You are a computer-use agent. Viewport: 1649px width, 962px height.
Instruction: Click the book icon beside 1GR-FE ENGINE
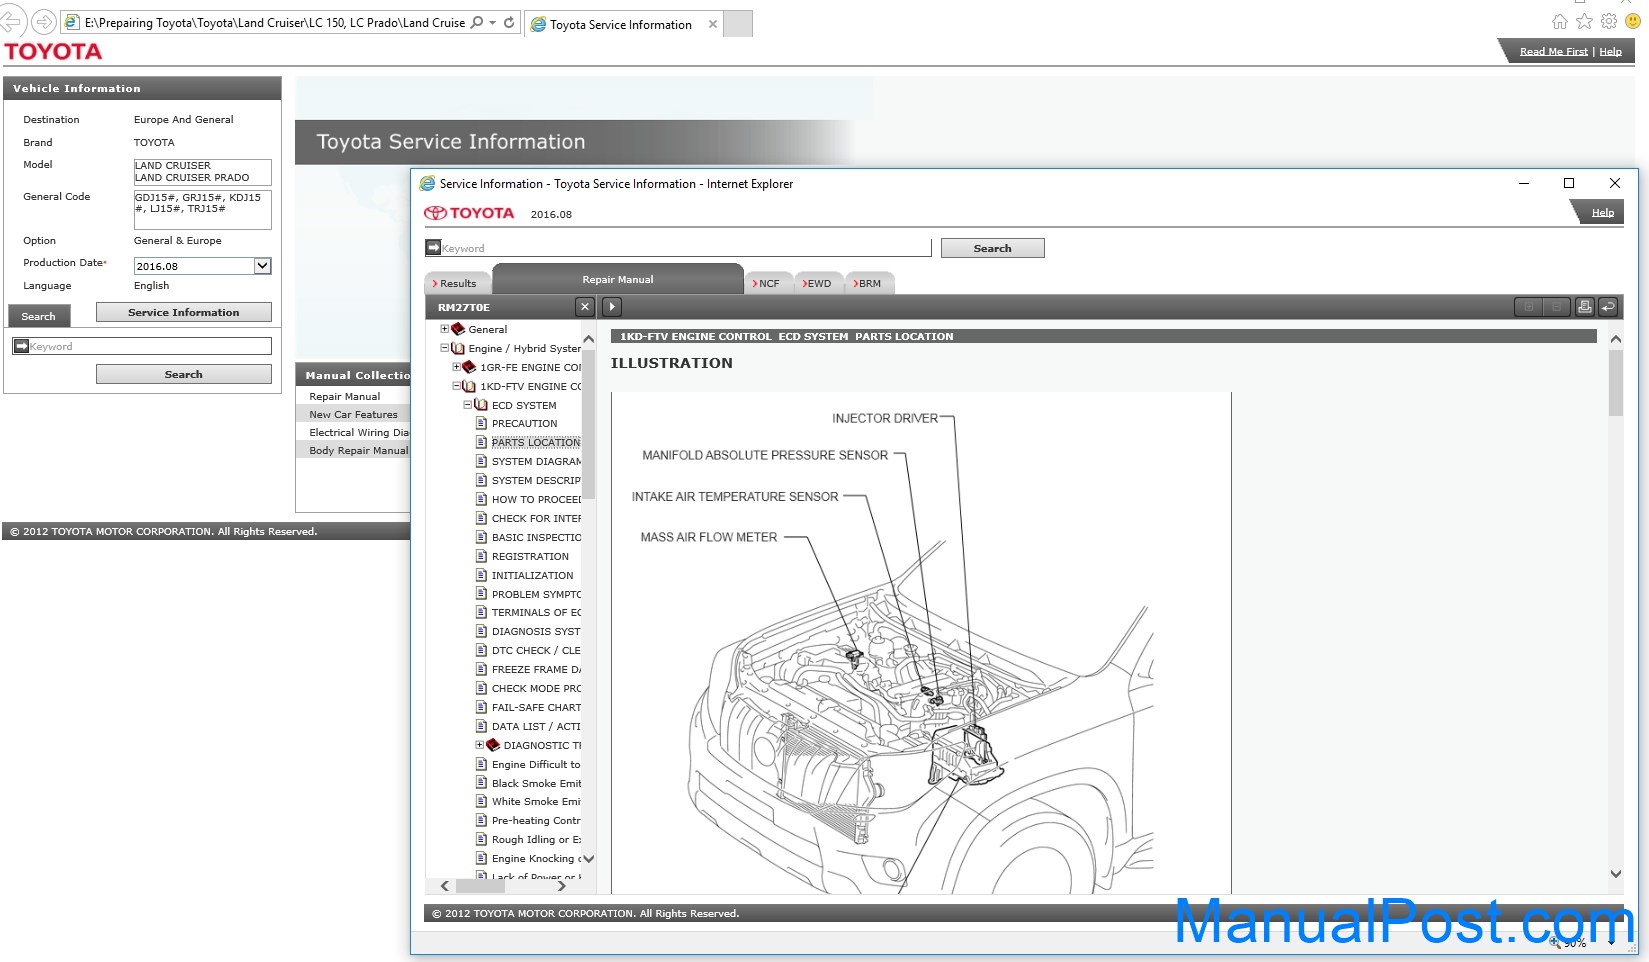[469, 367]
